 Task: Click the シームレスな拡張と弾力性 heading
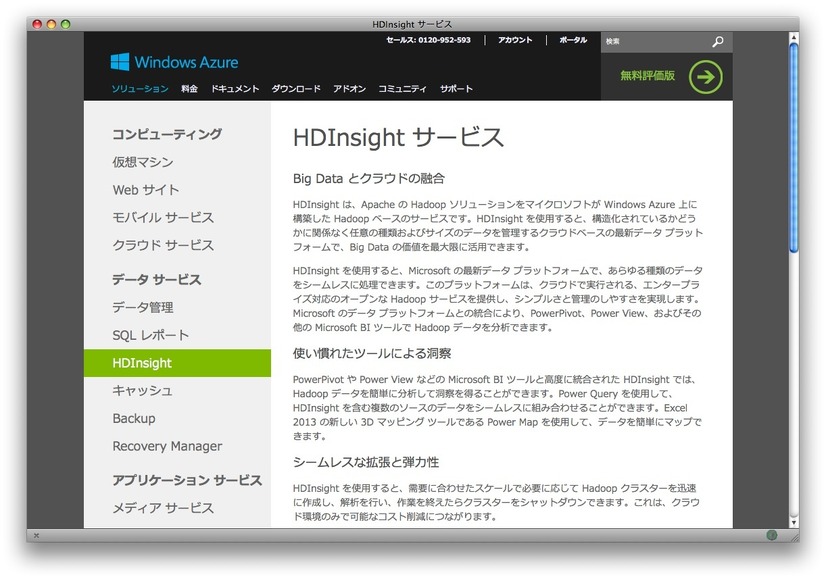pyautogui.click(x=366, y=462)
